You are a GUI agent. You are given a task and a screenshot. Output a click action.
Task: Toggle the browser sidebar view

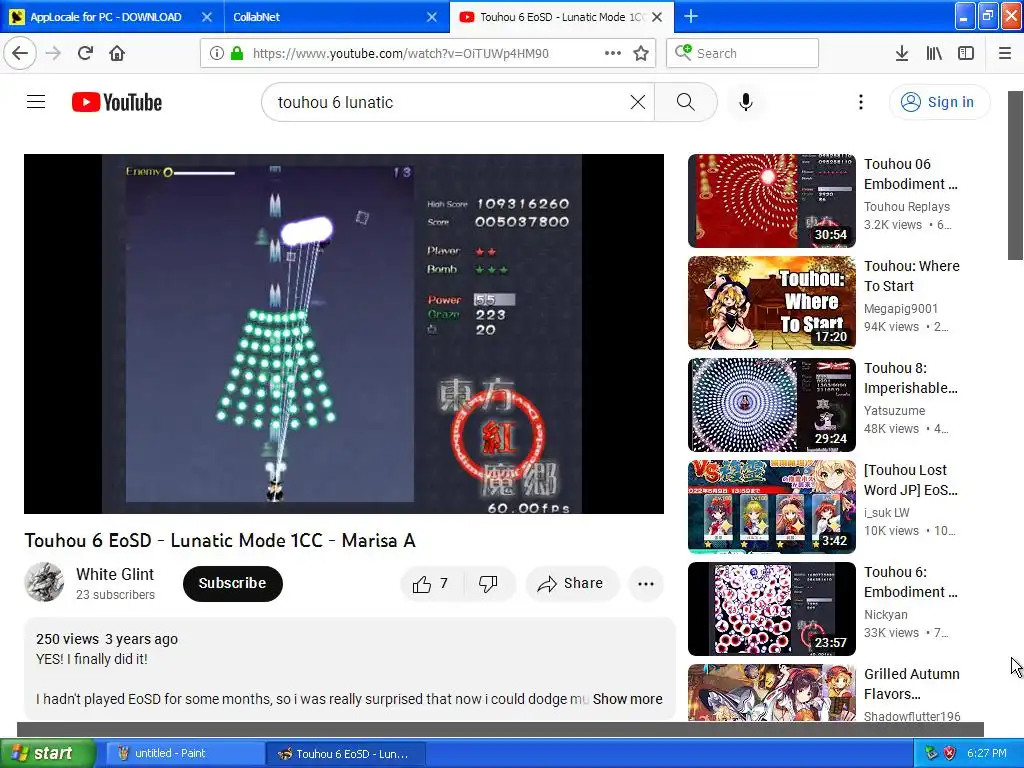click(x=966, y=53)
